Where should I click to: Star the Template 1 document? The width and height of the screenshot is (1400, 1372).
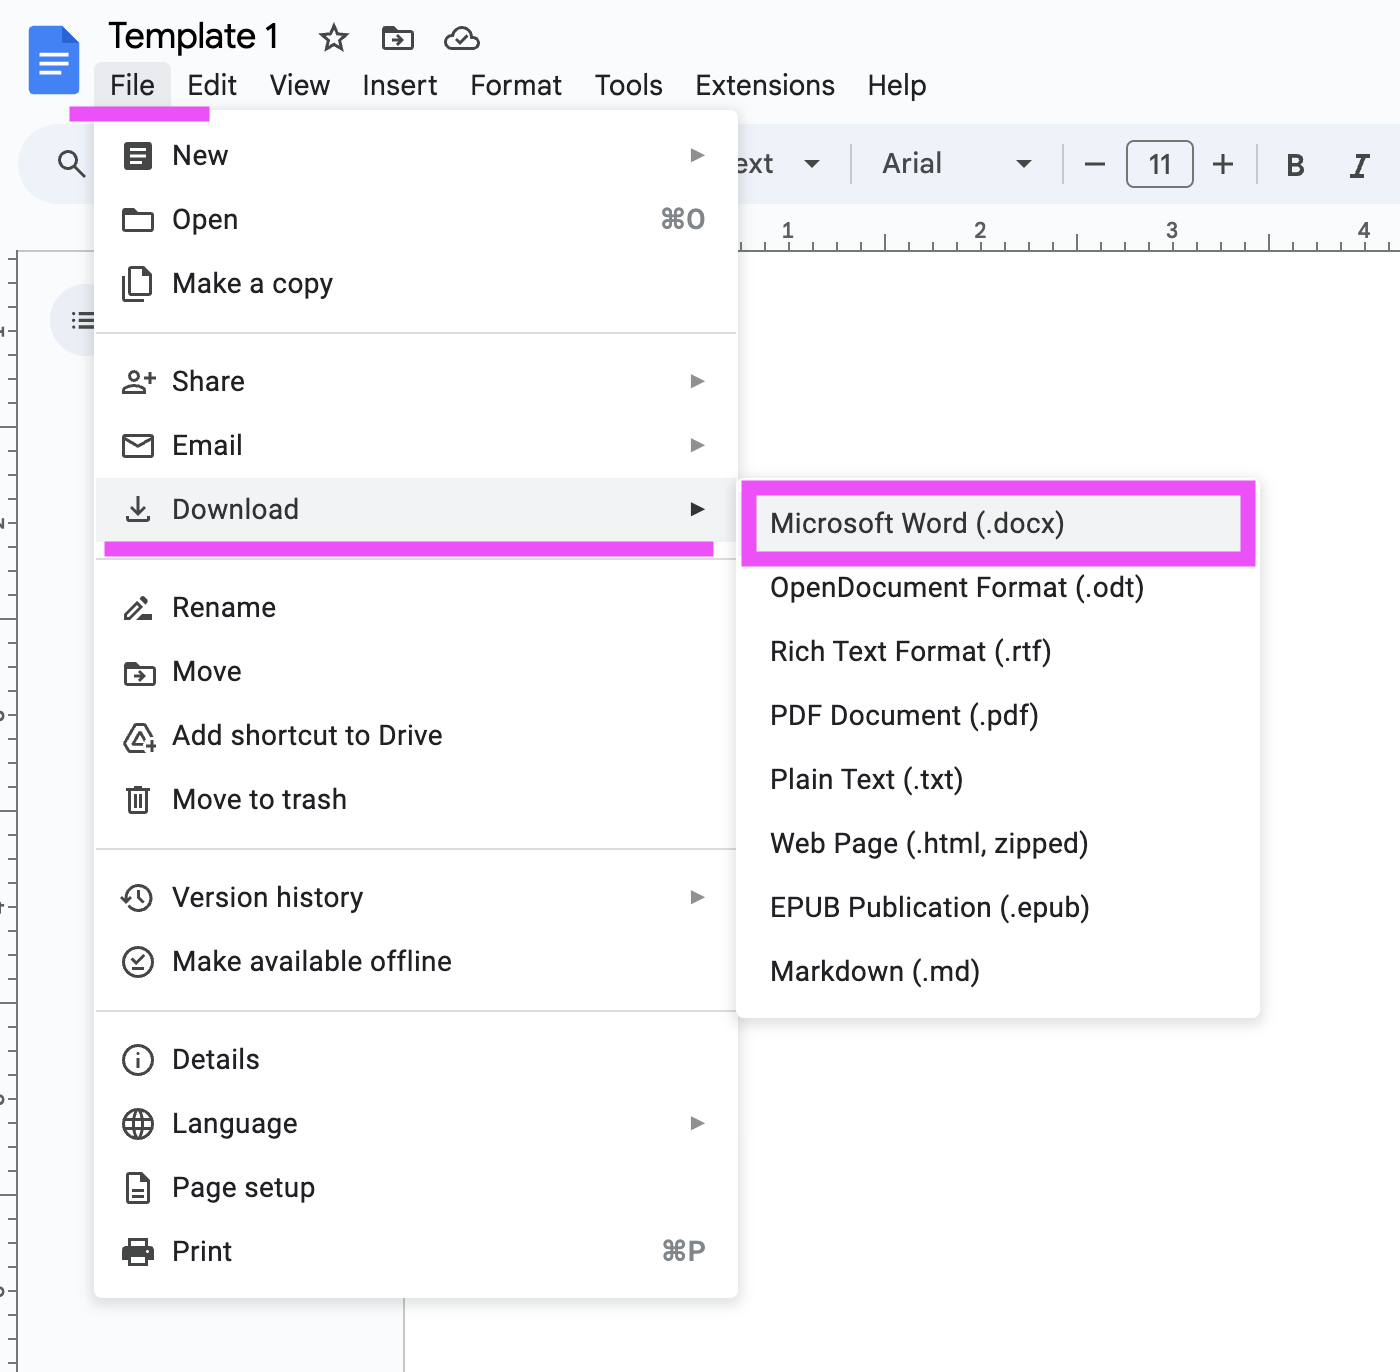(x=332, y=38)
